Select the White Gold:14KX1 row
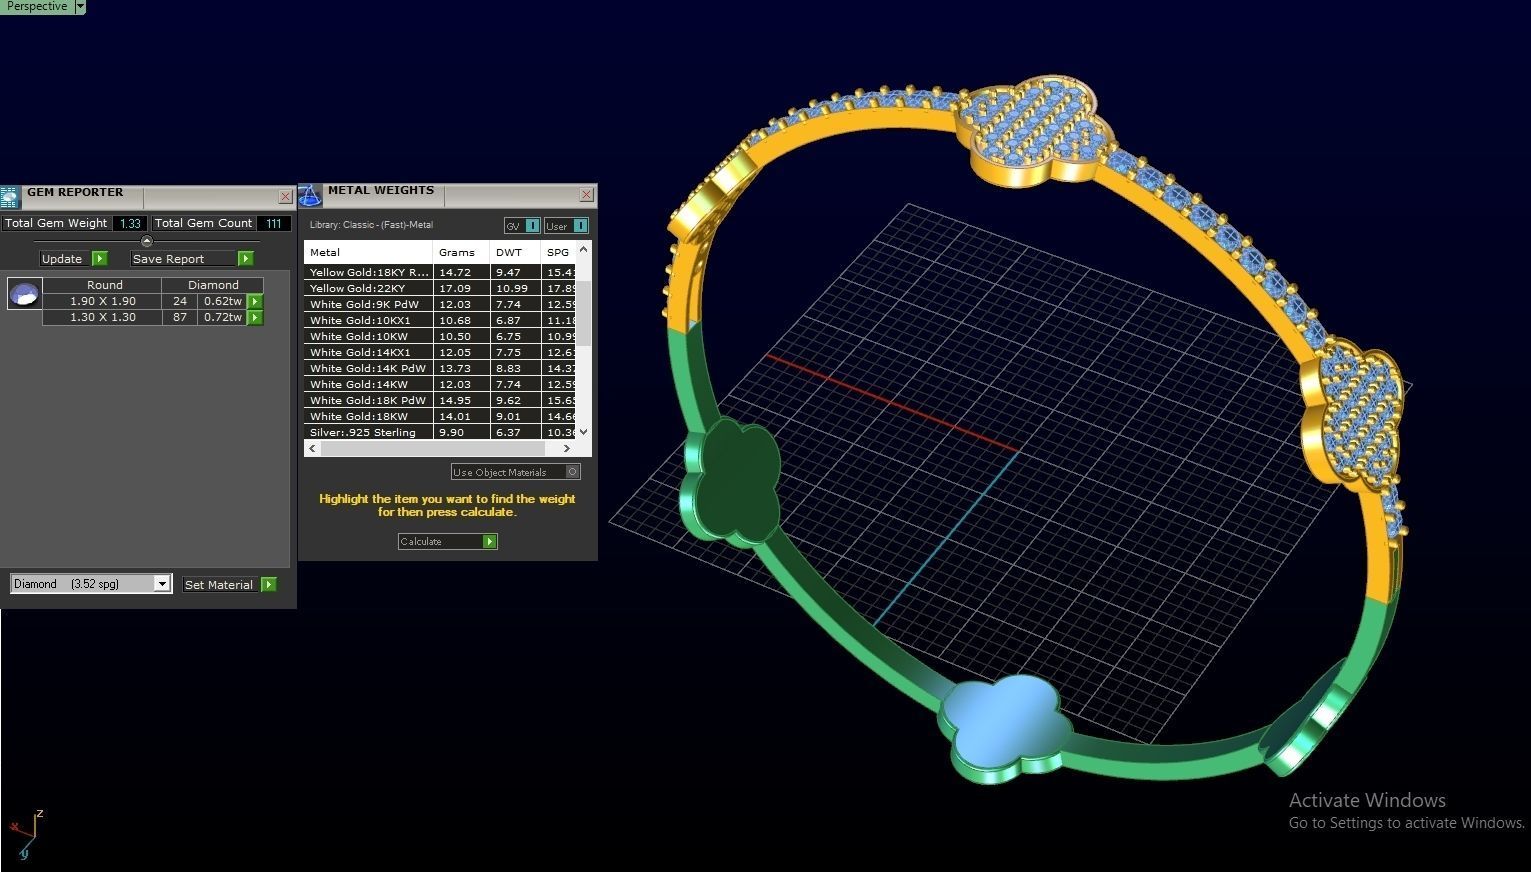The image size is (1531, 872). pos(440,352)
